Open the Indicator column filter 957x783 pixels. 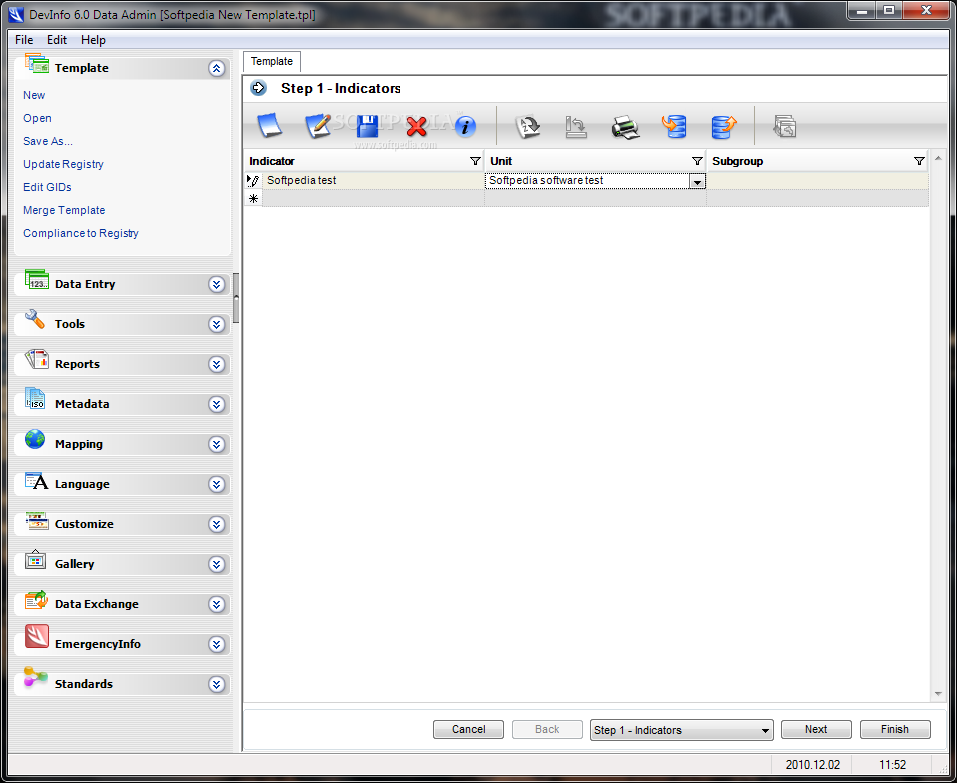click(x=475, y=161)
